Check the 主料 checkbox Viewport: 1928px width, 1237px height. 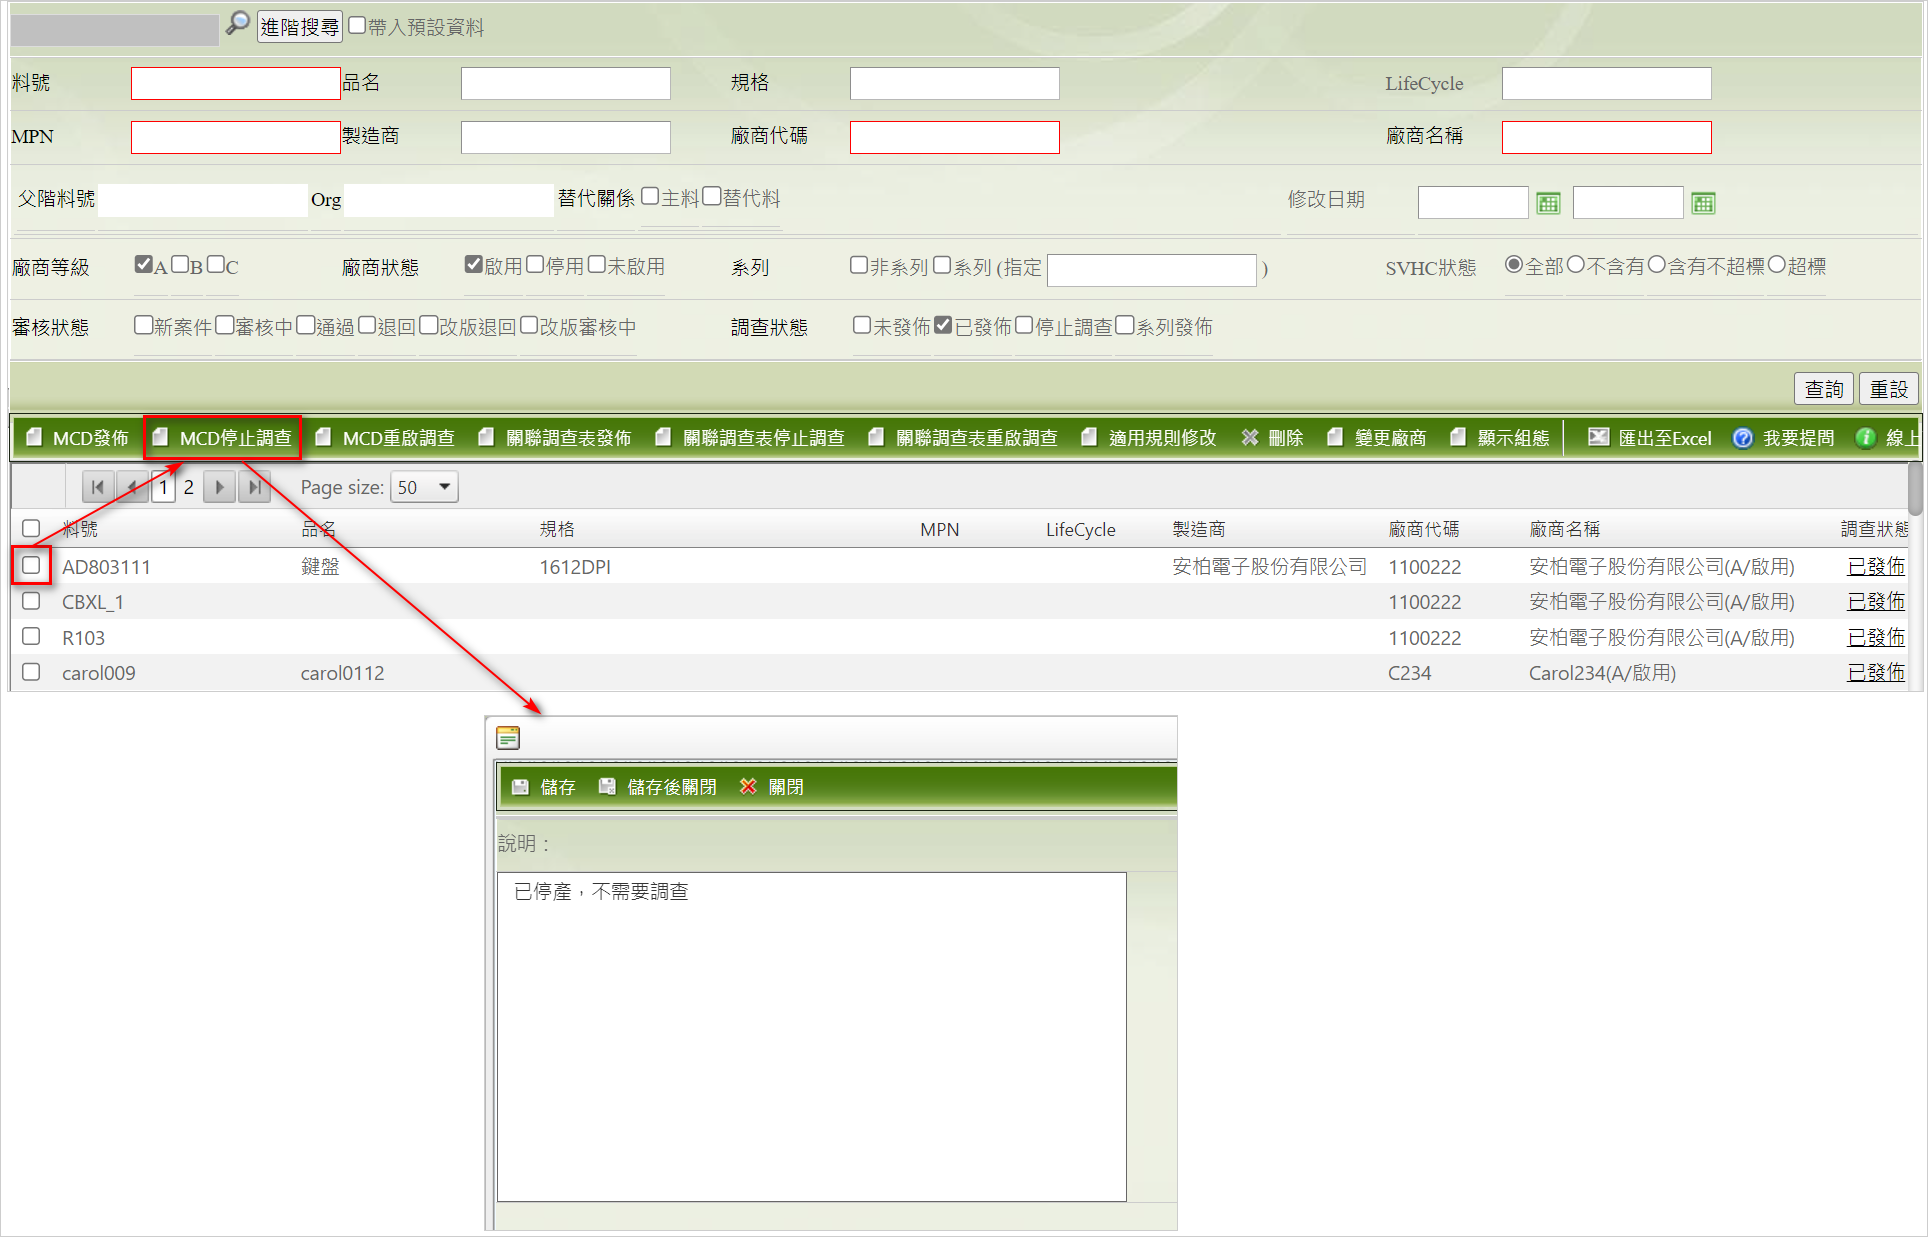click(x=650, y=196)
